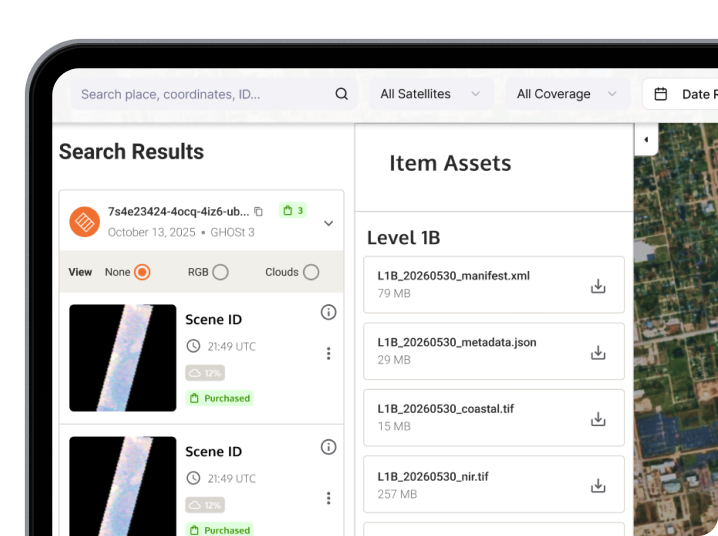This screenshot has height=536, width=718.
Task: Select the Clouds view radio button
Action: [x=311, y=272]
